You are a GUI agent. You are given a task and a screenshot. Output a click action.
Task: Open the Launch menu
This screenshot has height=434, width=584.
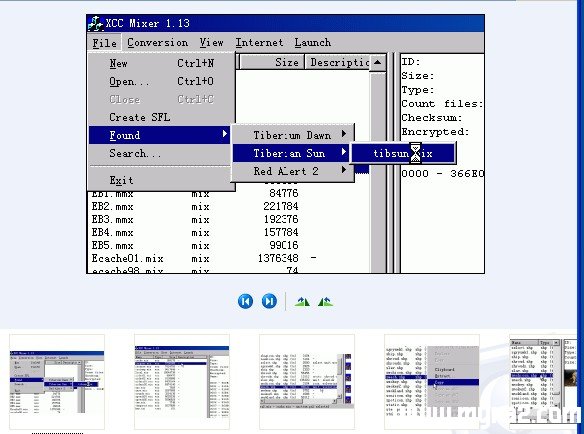[313, 43]
